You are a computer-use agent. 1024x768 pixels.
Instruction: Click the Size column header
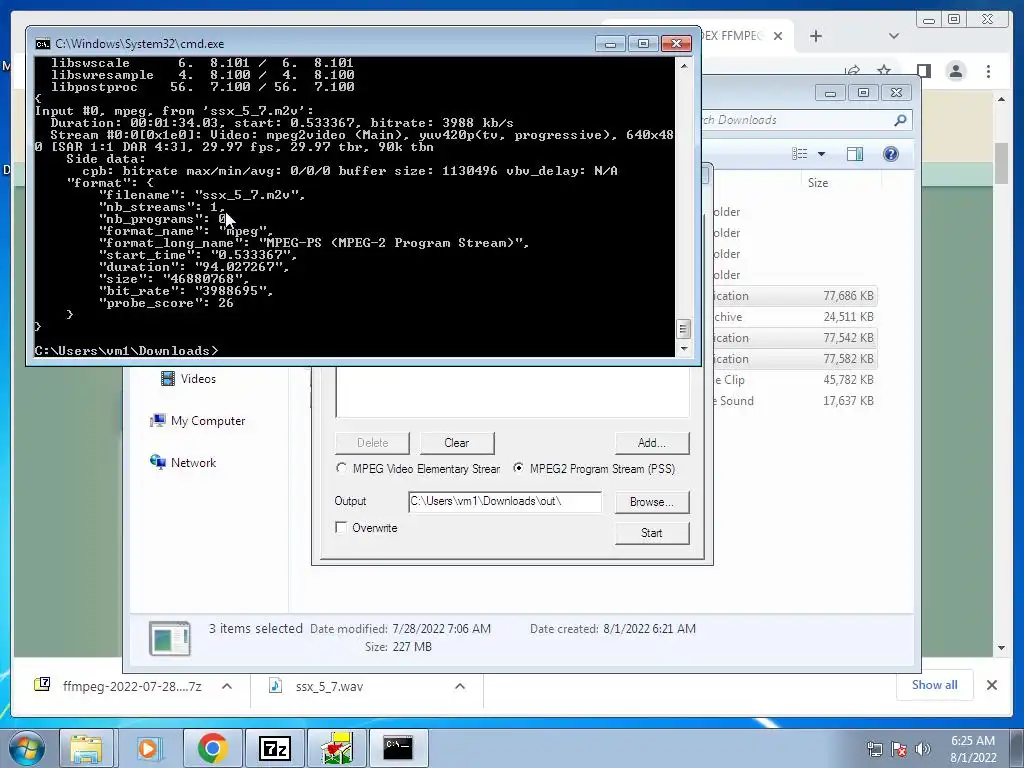818,183
